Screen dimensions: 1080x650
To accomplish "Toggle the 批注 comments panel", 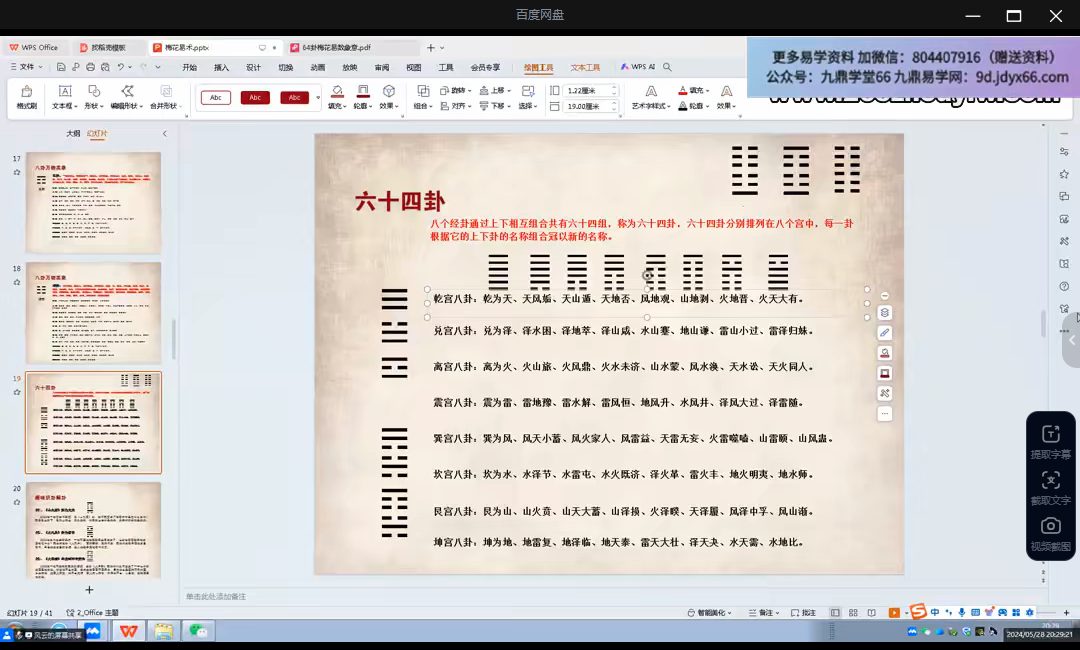I will [803, 612].
